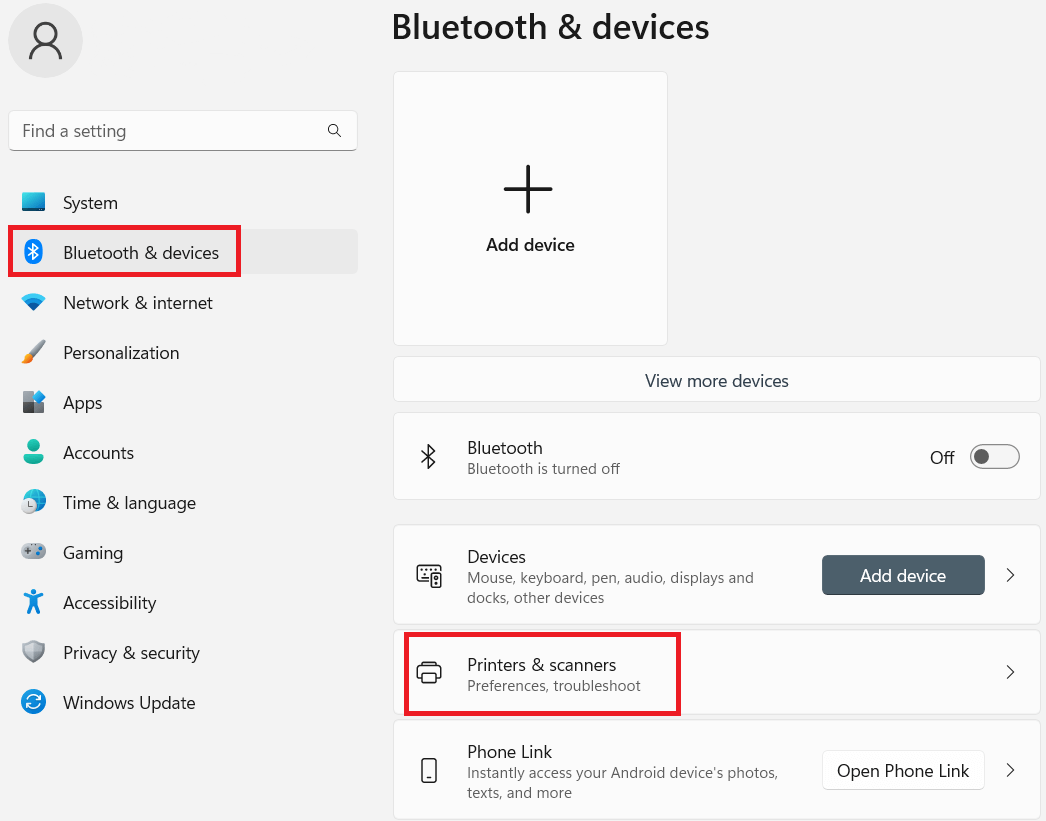Click the dark Add device button
1046x821 pixels.
(x=903, y=575)
